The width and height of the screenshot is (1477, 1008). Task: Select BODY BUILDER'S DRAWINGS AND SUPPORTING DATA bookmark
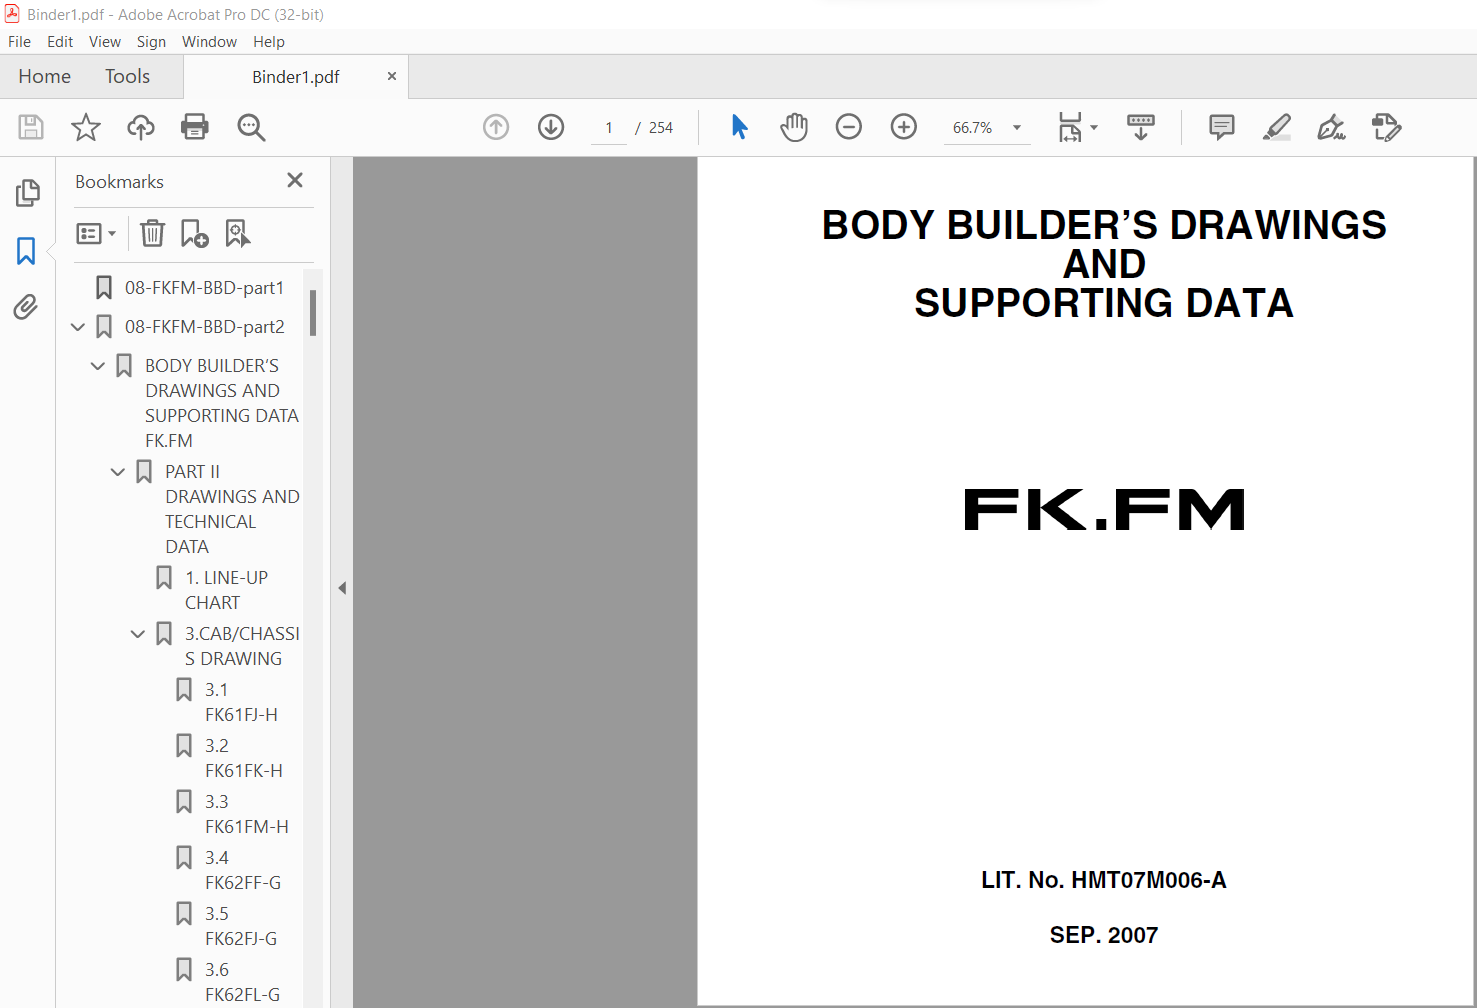(x=222, y=403)
